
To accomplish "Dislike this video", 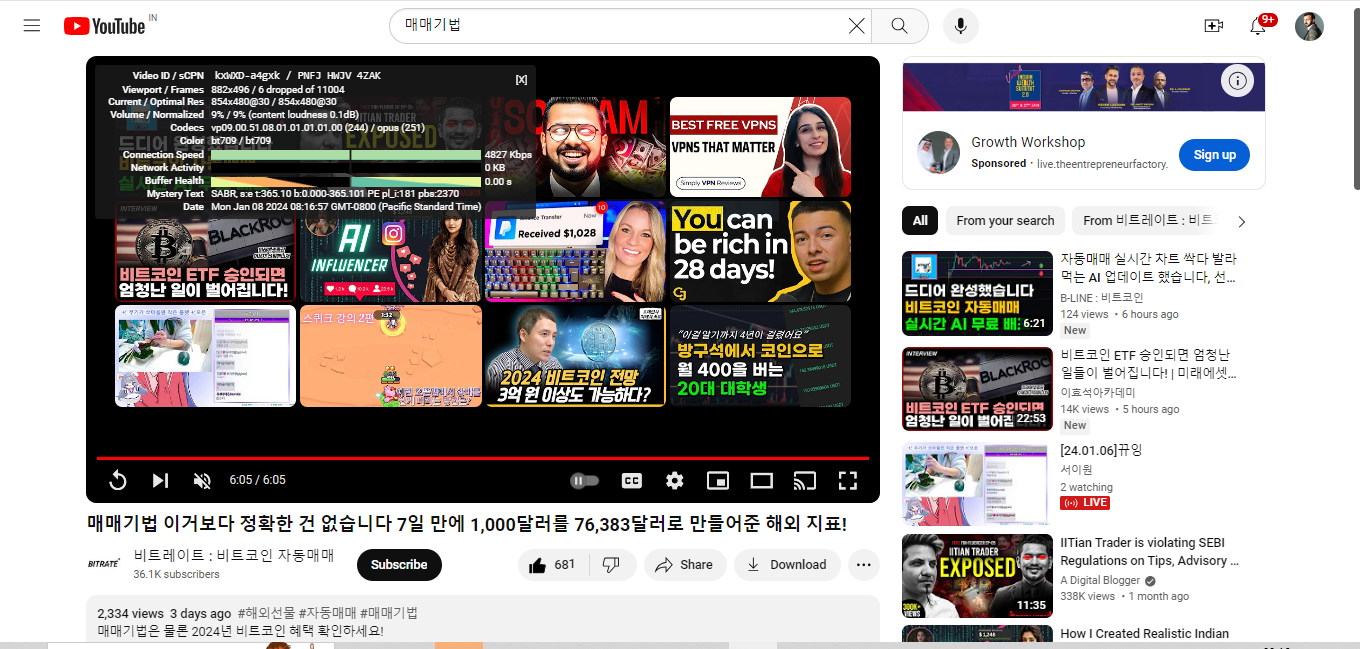I will click(x=611, y=565).
